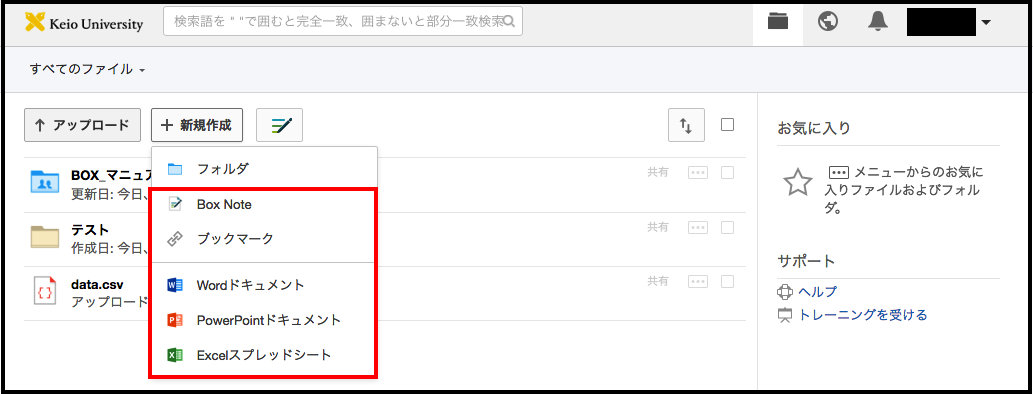Check the data.csv row checkbox

(727, 281)
